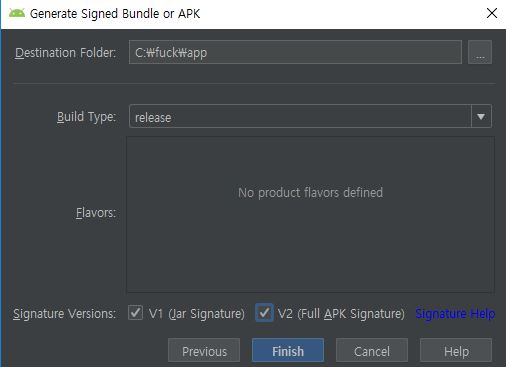Close the Generate Signed Bundle dialog
The width and height of the screenshot is (506, 367).
[492, 13]
